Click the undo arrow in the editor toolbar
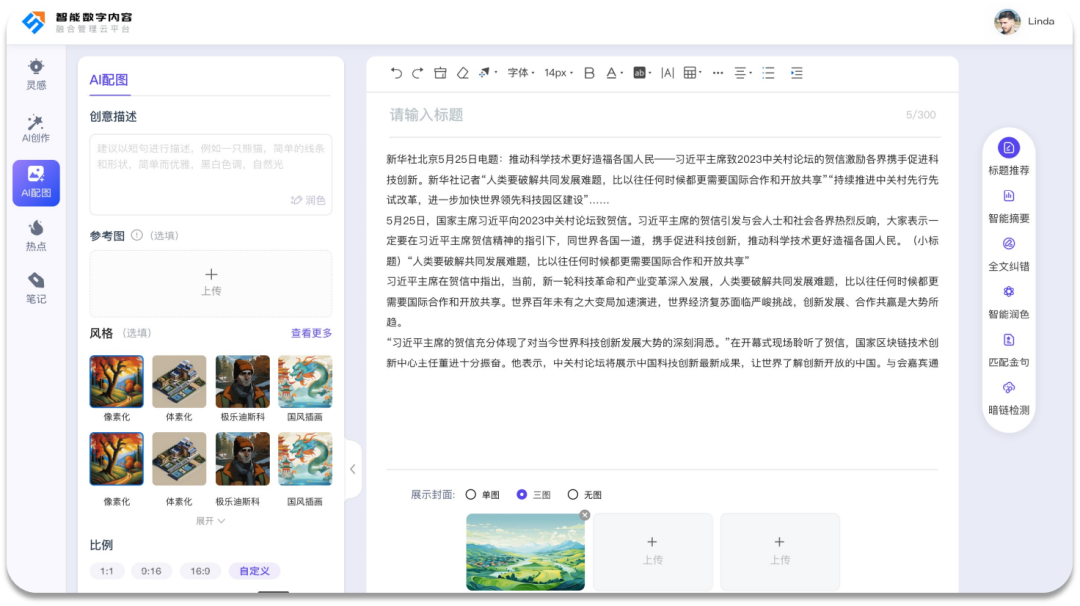Viewport: 1080px width, 606px height. (x=396, y=73)
